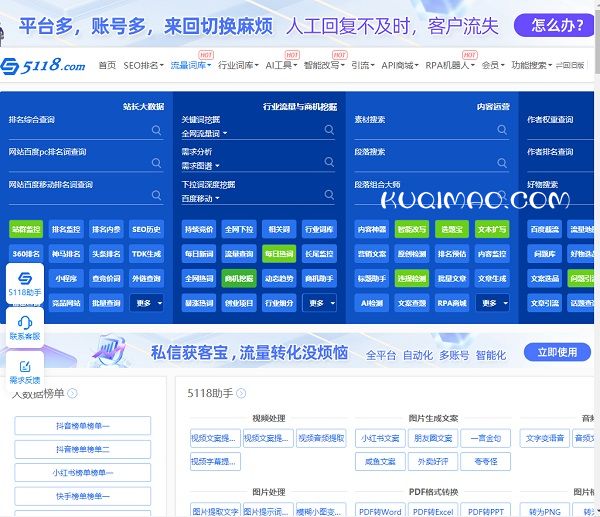Select 抖音榜单榜单一 in ranking list
600x517 pixels.
tap(83, 426)
